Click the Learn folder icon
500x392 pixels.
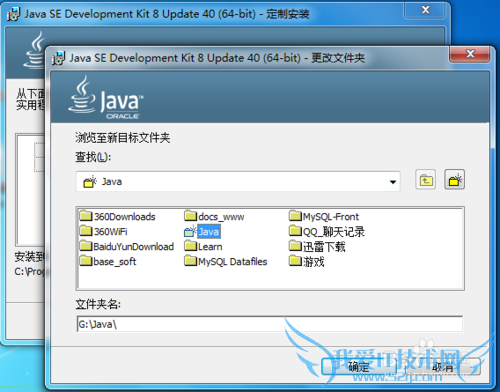pyautogui.click(x=191, y=246)
